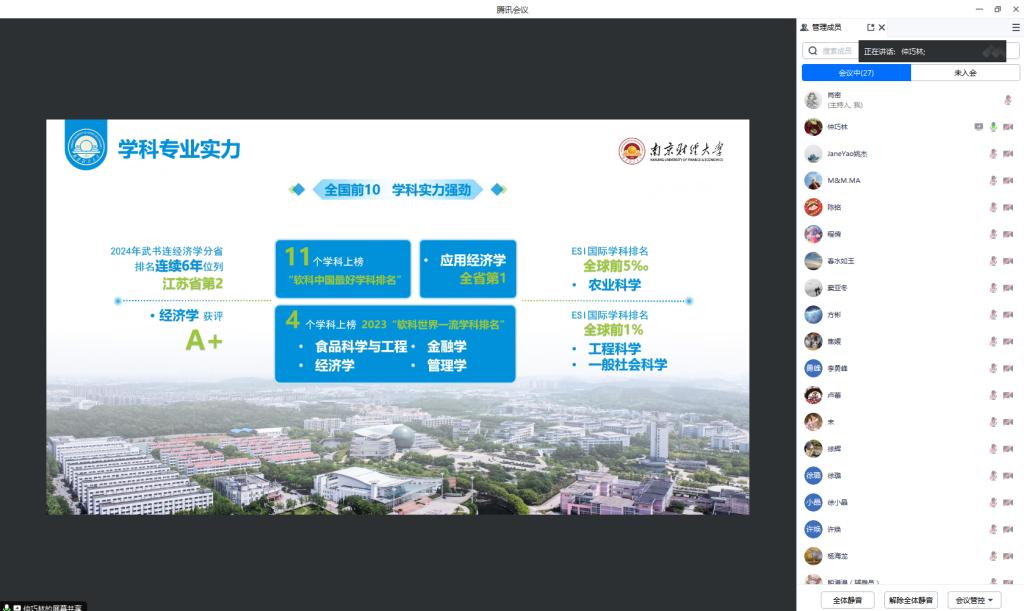Screen dimensions: 1024x611
Task: Expand the 会议管控 dropdown
Action: [x=976, y=600]
